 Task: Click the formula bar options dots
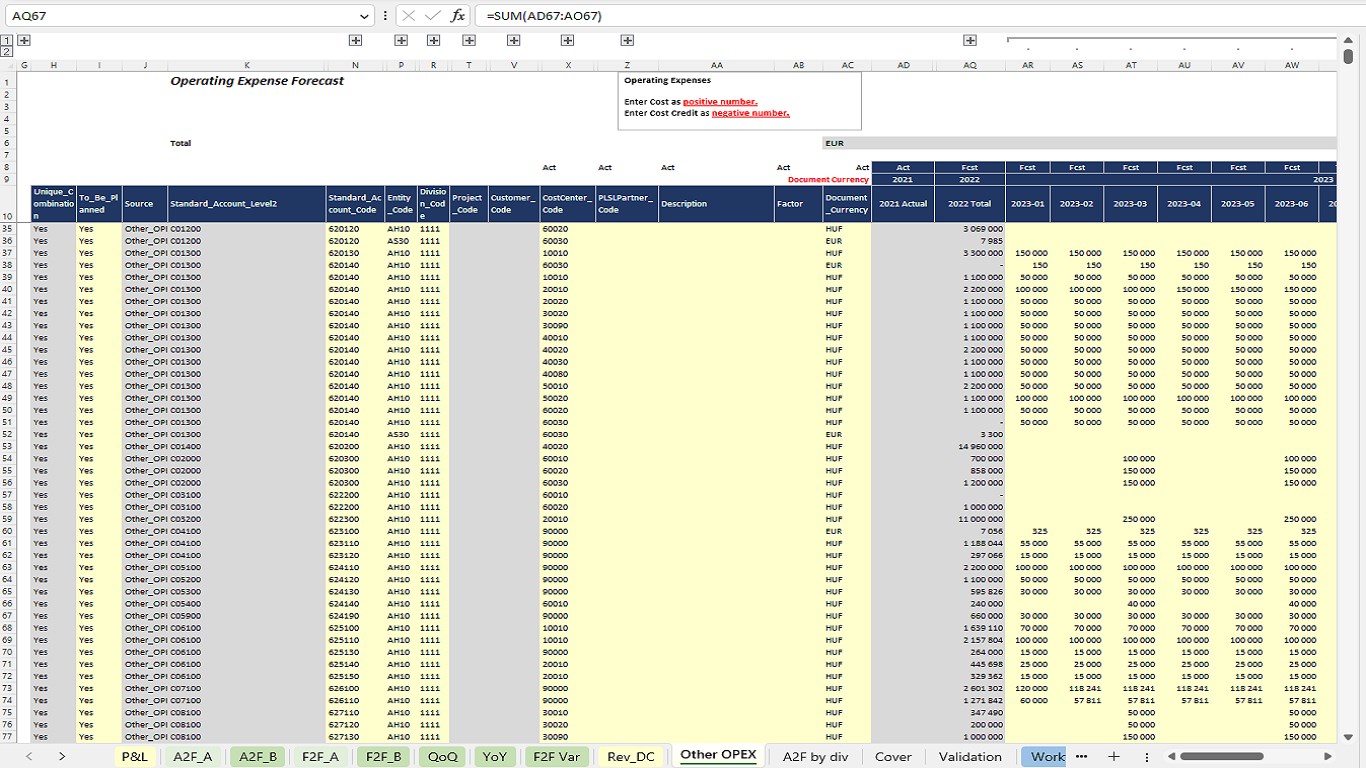[x=386, y=16]
